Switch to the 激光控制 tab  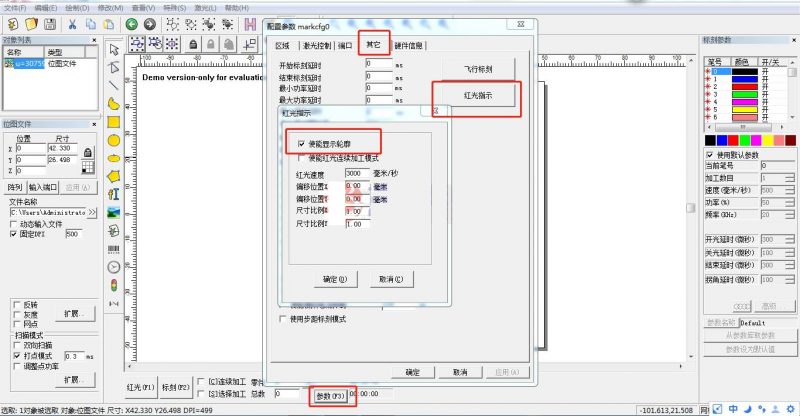click(316, 45)
